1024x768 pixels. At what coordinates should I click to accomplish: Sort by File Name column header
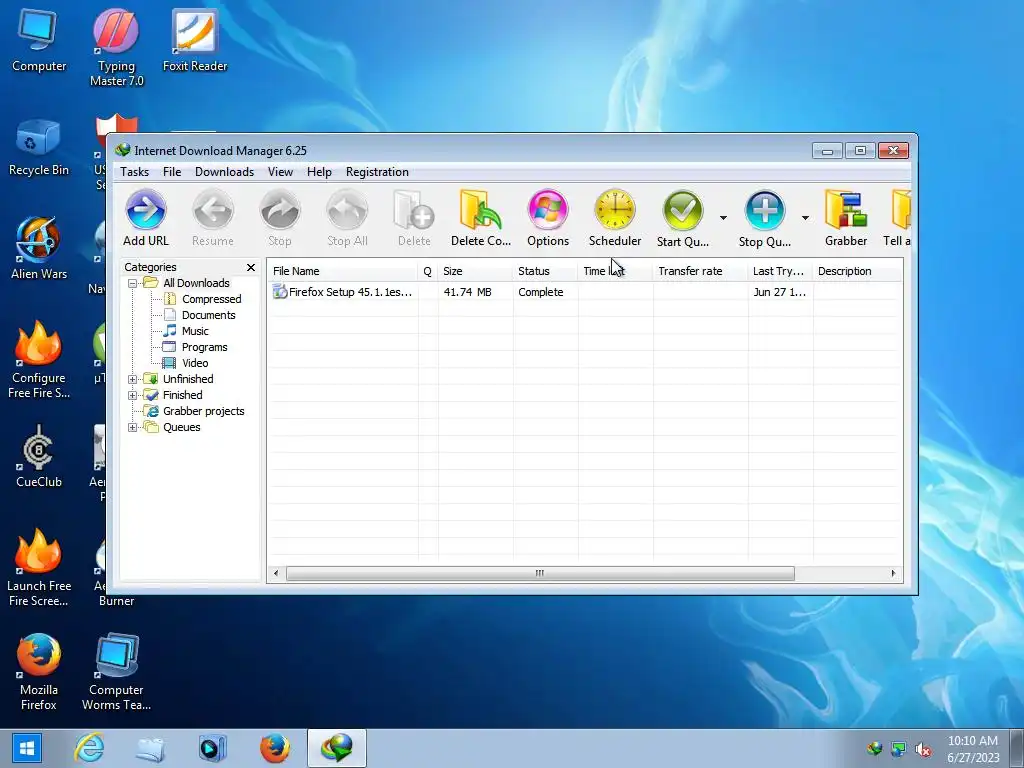point(343,271)
